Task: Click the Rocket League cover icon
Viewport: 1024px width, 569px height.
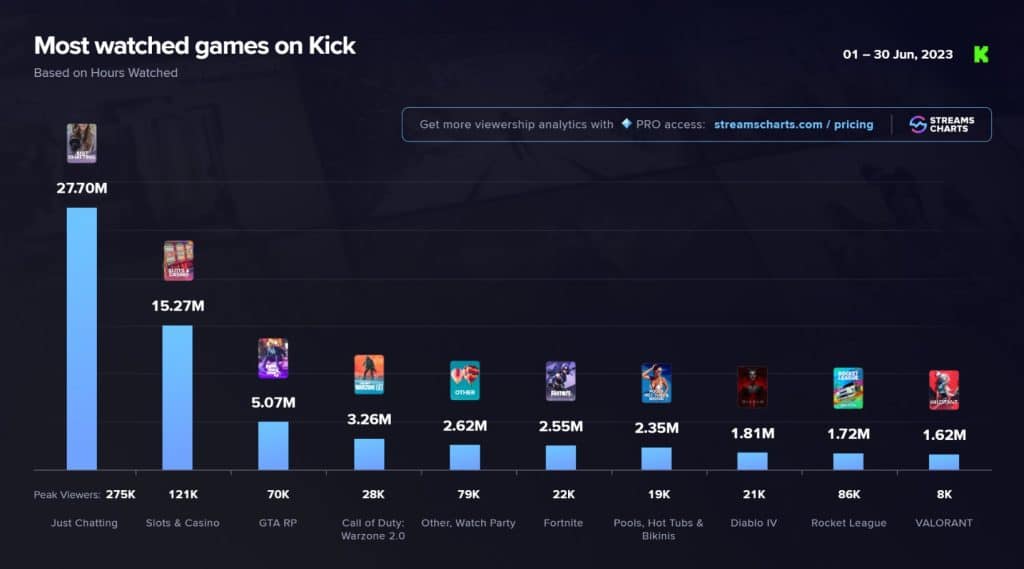Action: (848, 388)
